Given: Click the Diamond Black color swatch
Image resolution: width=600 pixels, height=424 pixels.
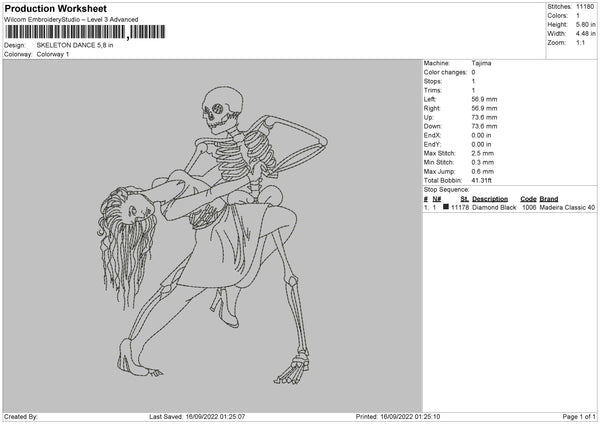Looking at the screenshot, I should [447, 207].
